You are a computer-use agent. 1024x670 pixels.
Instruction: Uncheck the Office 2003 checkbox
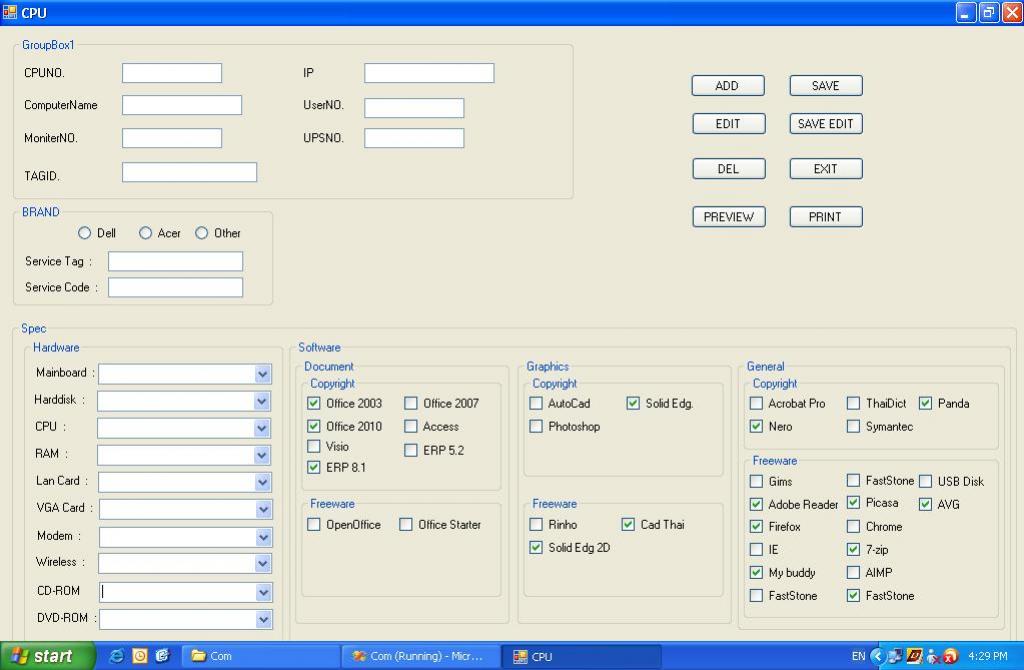pos(314,403)
